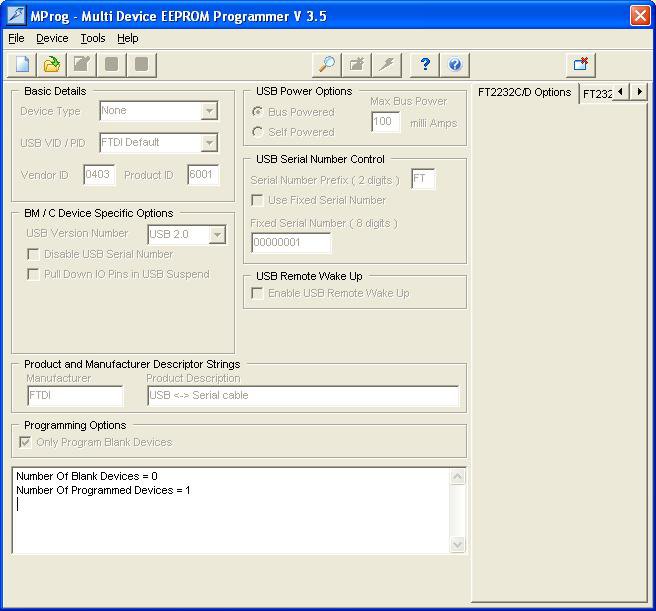Click the Manufacturer text field
Screen dimensions: 656x611
(75, 395)
